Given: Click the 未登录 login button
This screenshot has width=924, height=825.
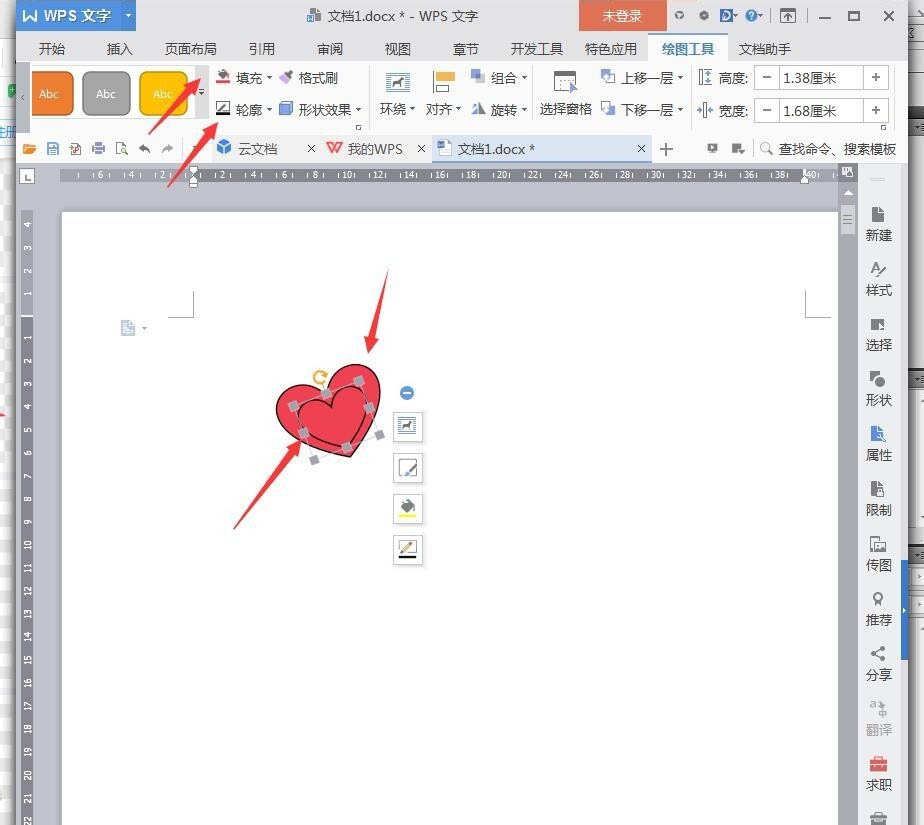Looking at the screenshot, I should [x=622, y=16].
